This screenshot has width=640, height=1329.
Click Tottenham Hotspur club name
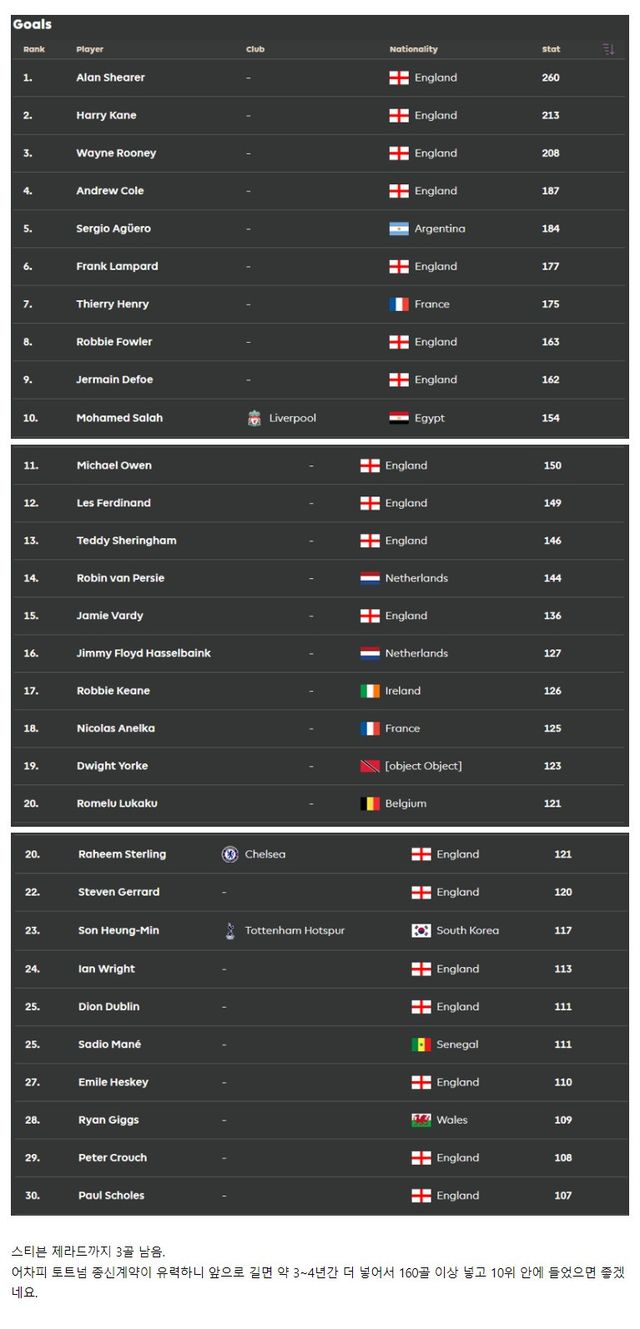294,930
